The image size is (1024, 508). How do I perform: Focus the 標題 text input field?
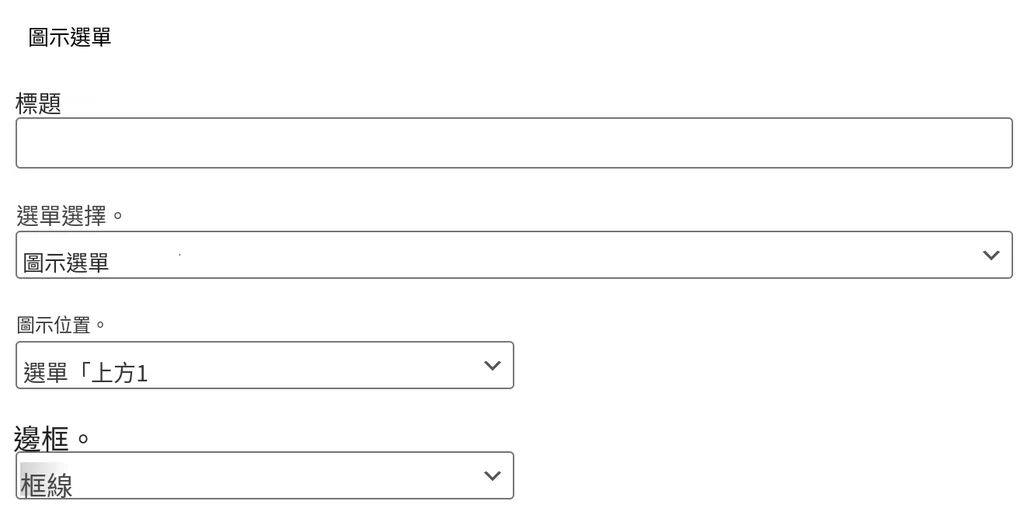[x=514, y=143]
